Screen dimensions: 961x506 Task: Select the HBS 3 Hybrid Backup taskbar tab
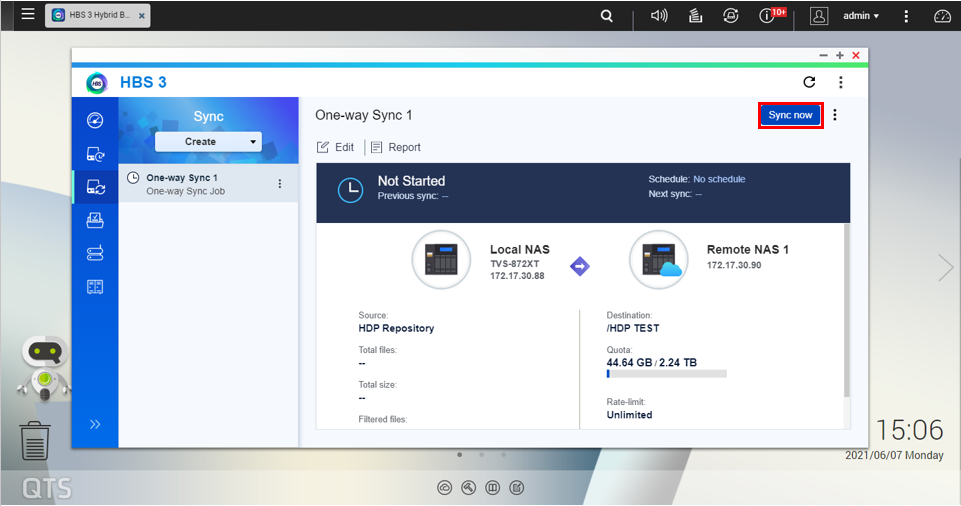pos(98,16)
